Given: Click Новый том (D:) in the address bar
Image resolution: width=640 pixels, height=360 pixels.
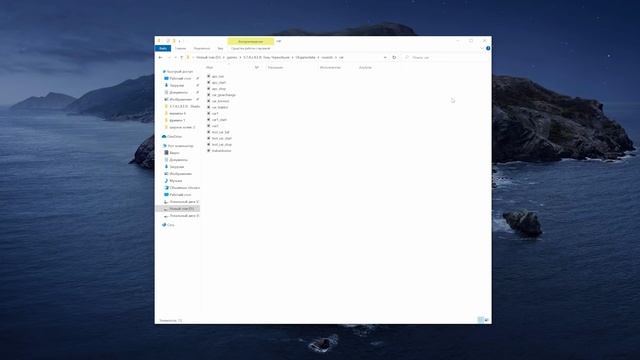Looking at the screenshot, I should pyautogui.click(x=208, y=58).
